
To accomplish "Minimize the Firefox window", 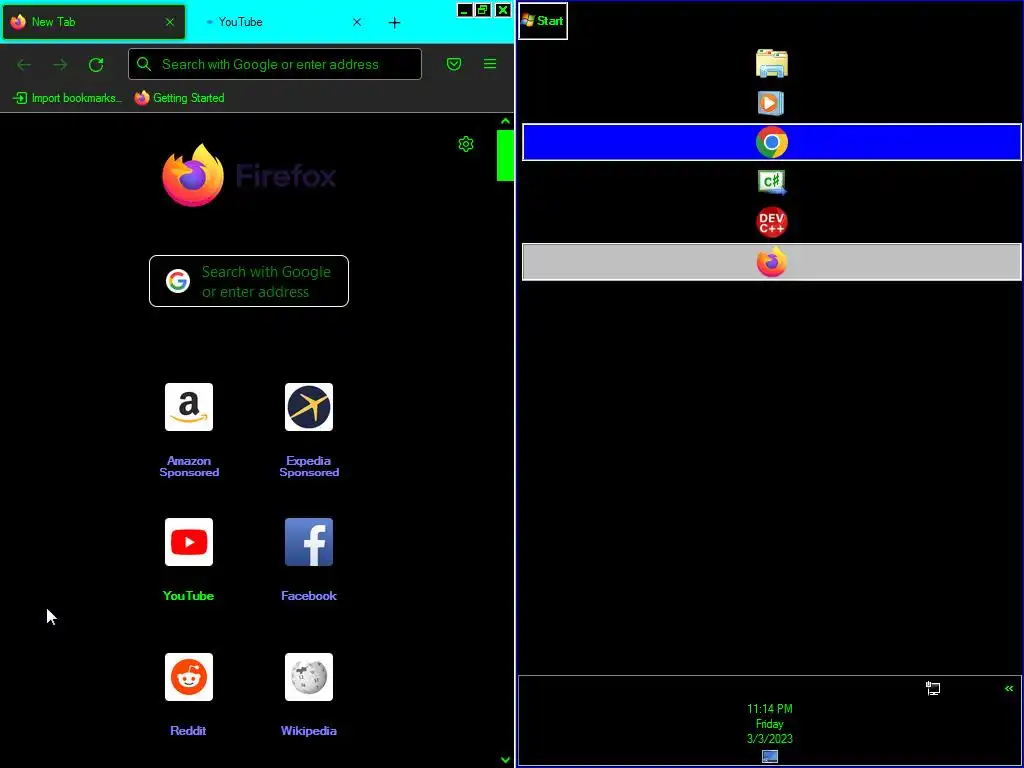I will coord(464,10).
